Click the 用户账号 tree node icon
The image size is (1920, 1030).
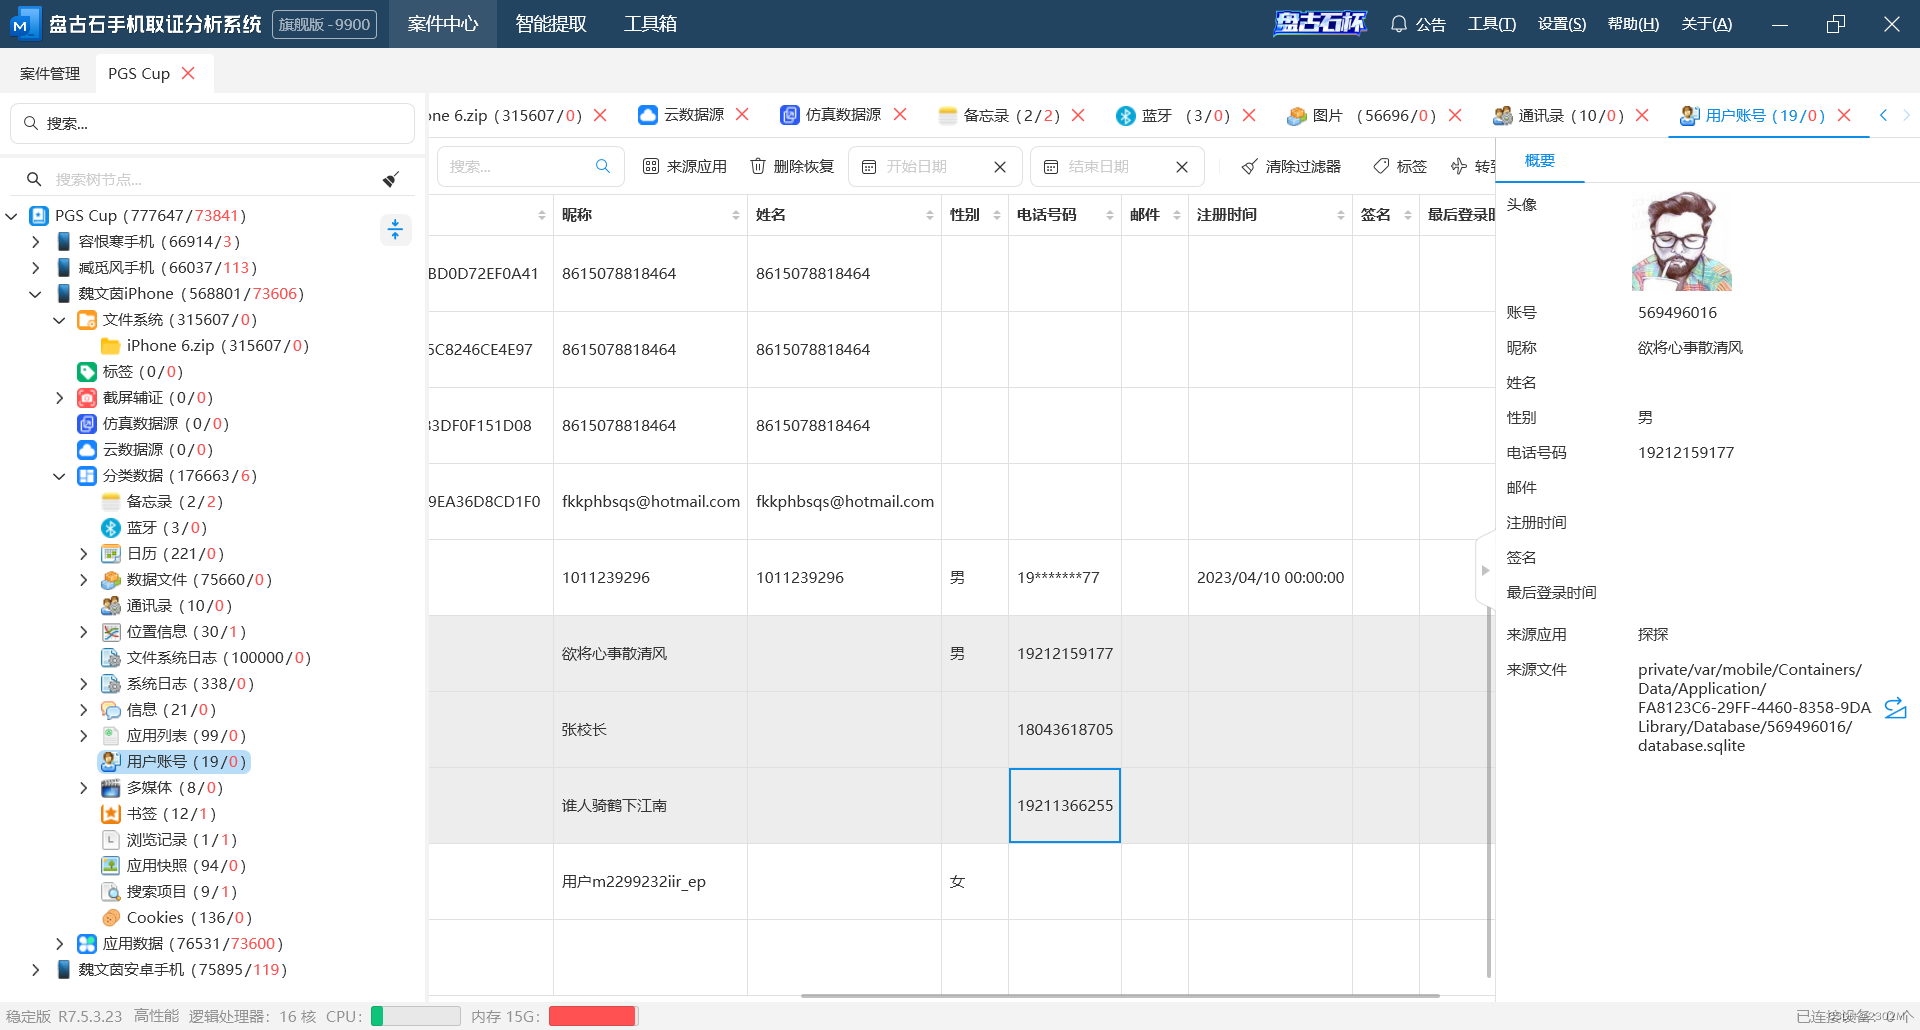[x=111, y=761]
